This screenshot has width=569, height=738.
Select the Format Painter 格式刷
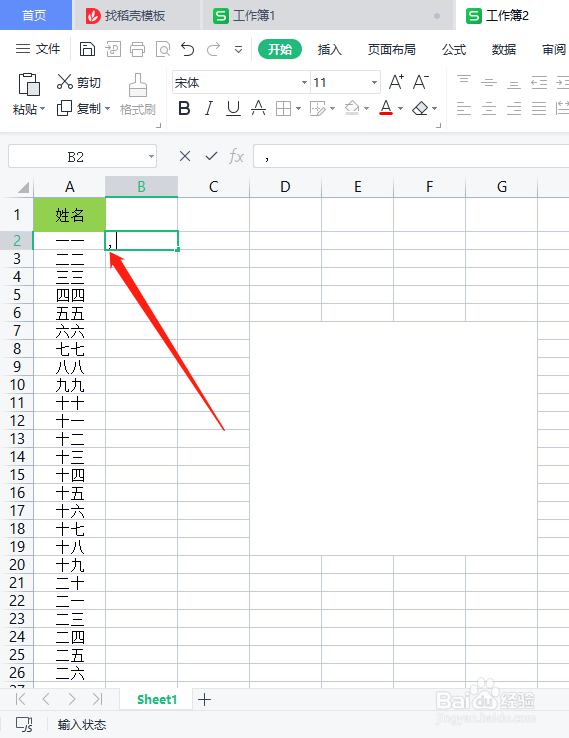tap(137, 95)
